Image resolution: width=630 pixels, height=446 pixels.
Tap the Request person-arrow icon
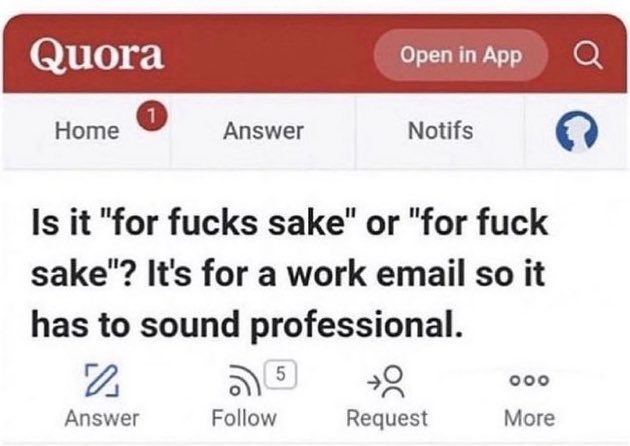pos(386,380)
